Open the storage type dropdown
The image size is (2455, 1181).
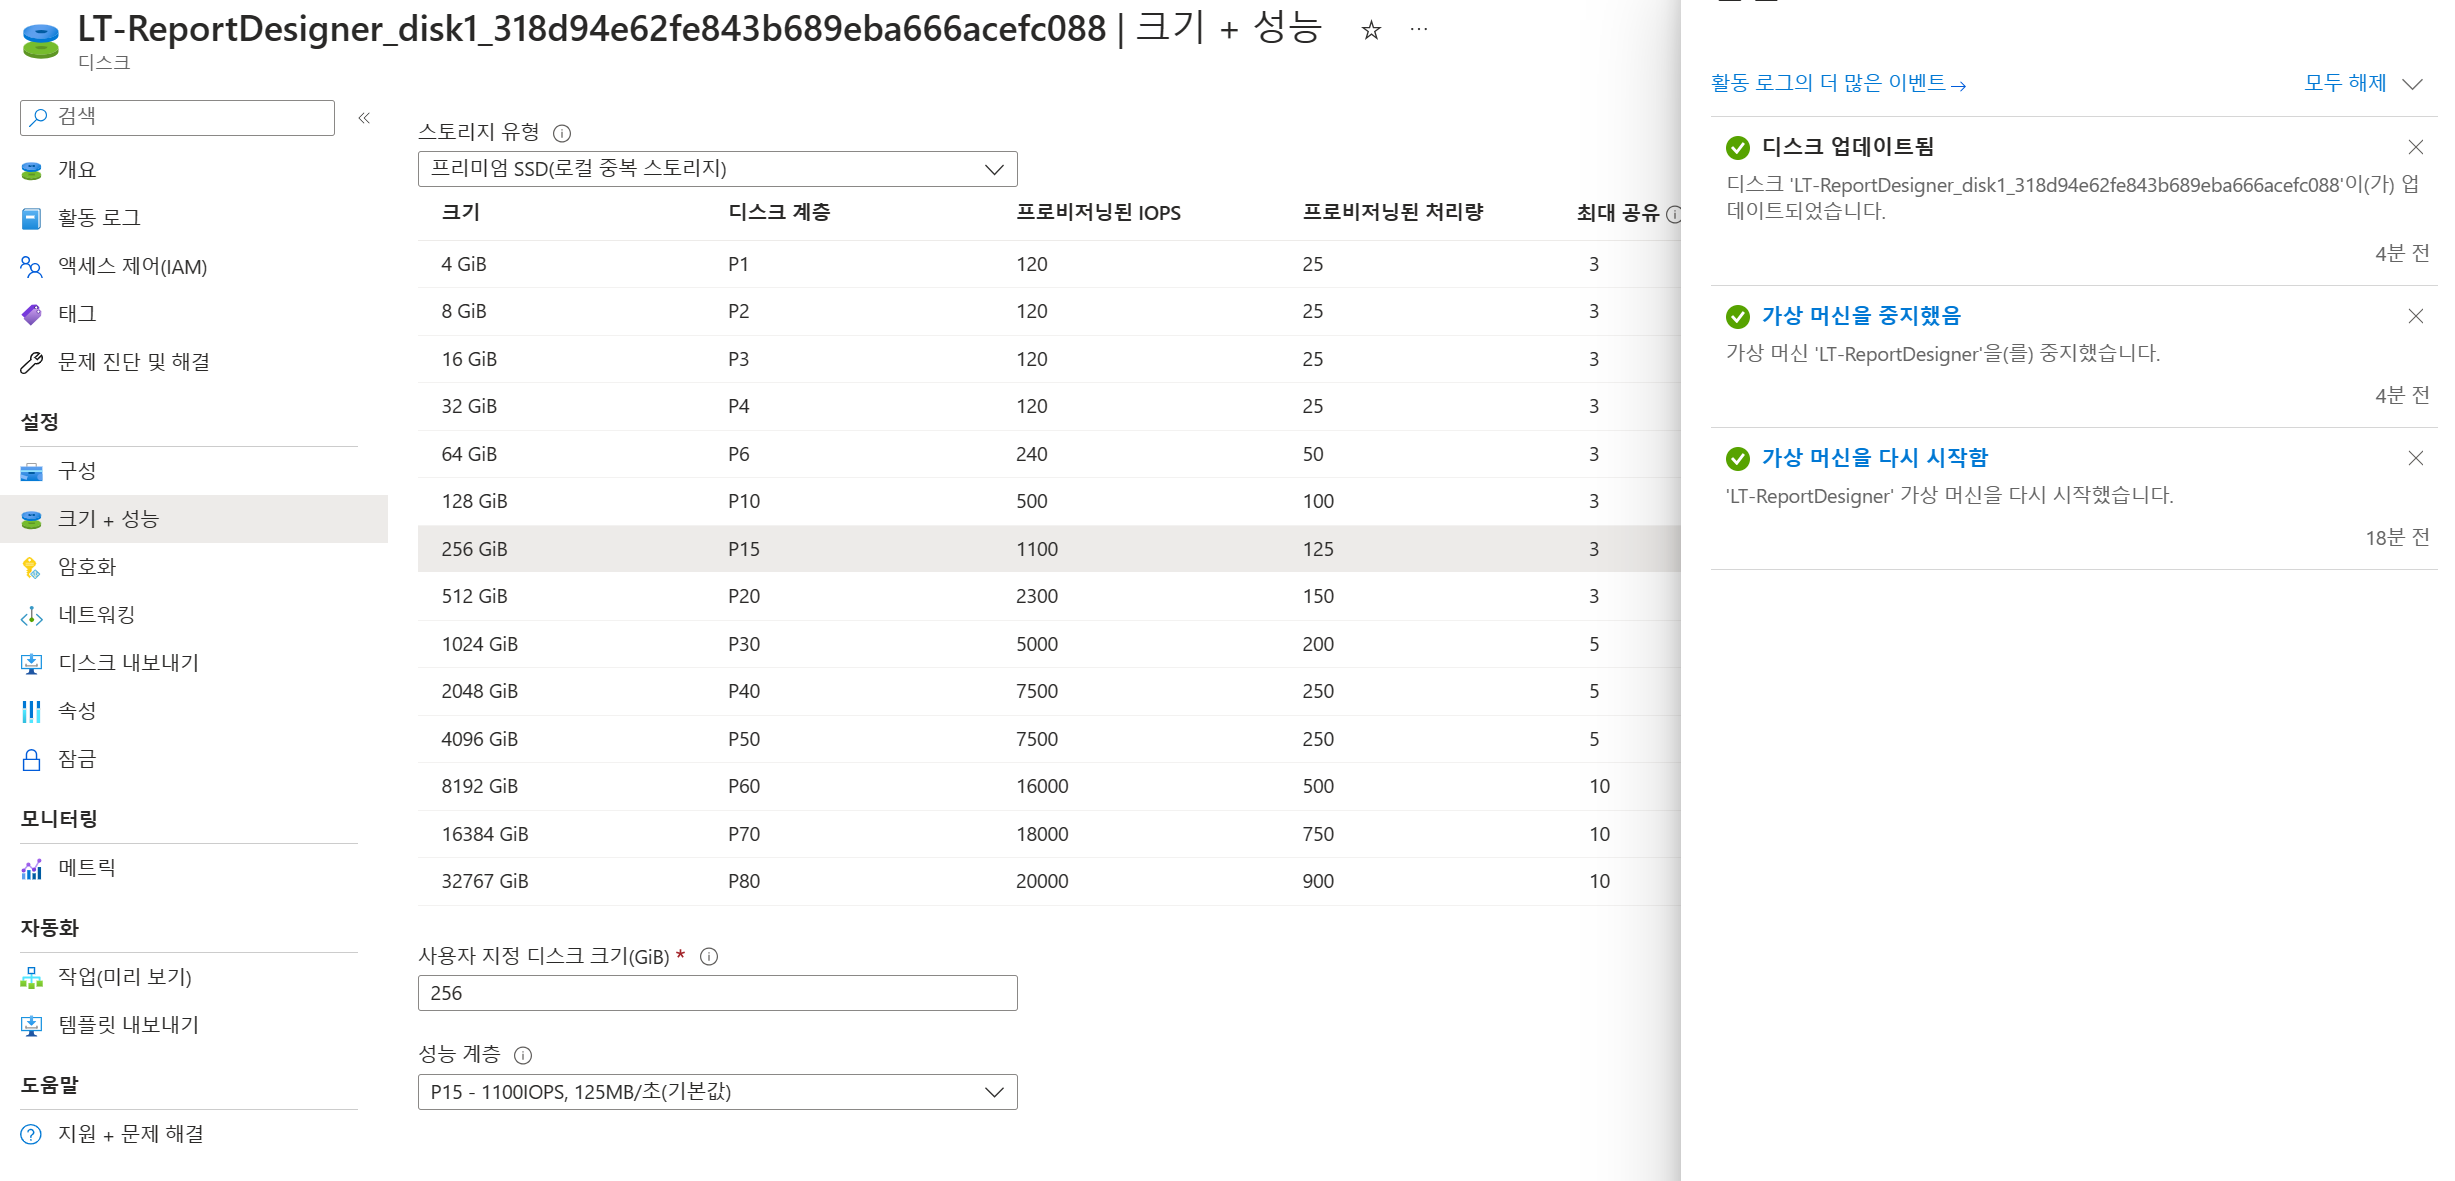tap(717, 169)
